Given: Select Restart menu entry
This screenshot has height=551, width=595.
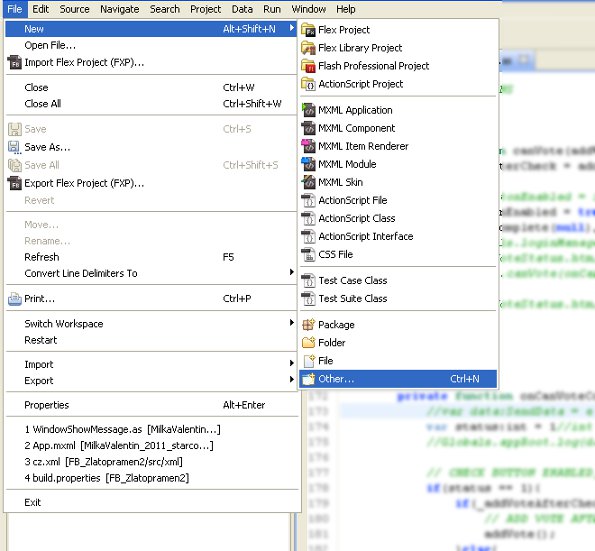Looking at the screenshot, I should pyautogui.click(x=151, y=340).
